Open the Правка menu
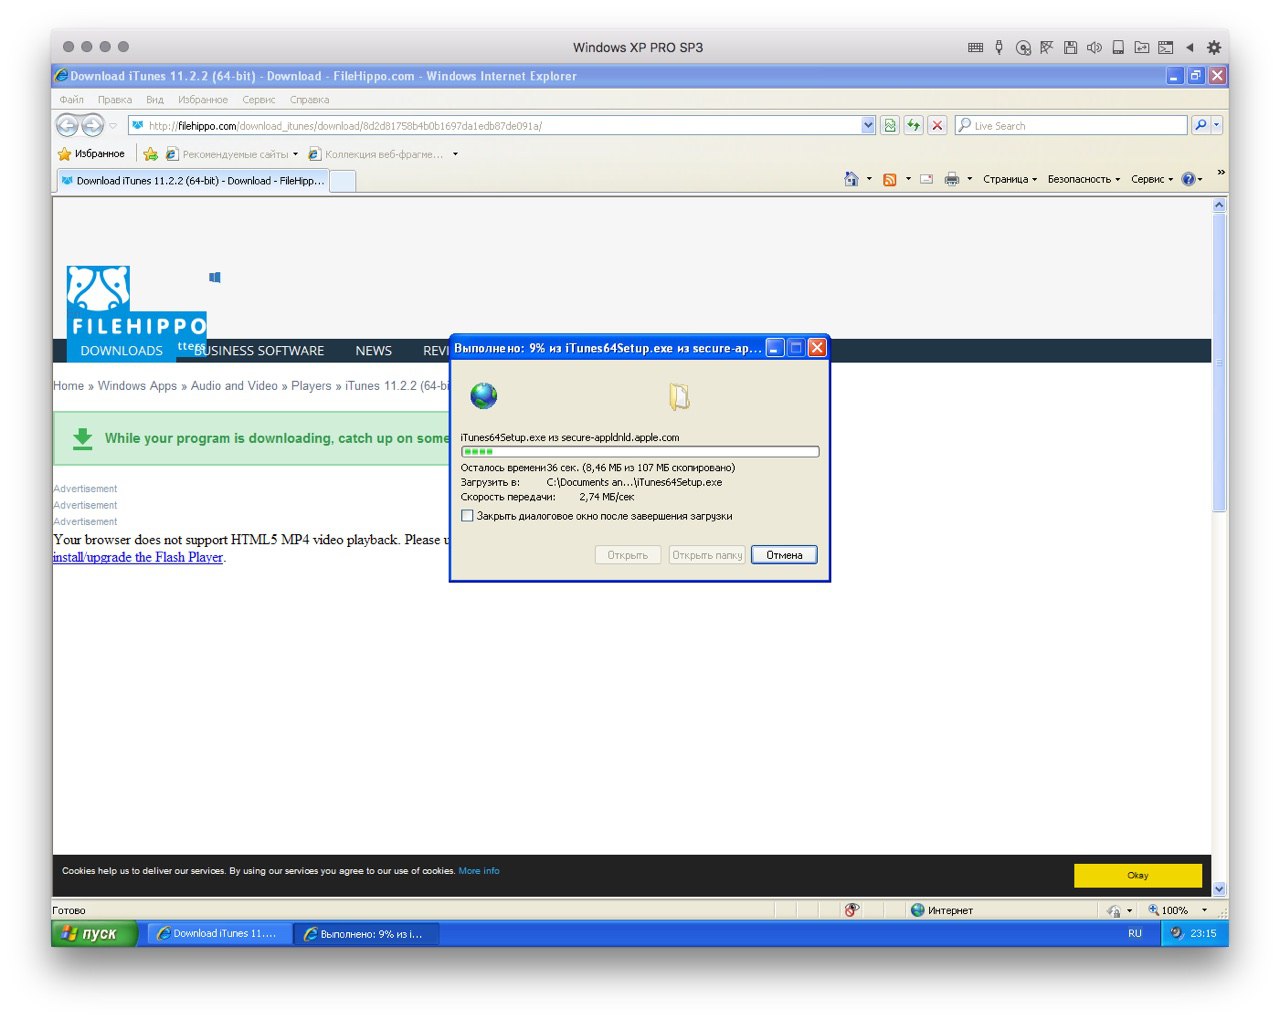 click(115, 100)
